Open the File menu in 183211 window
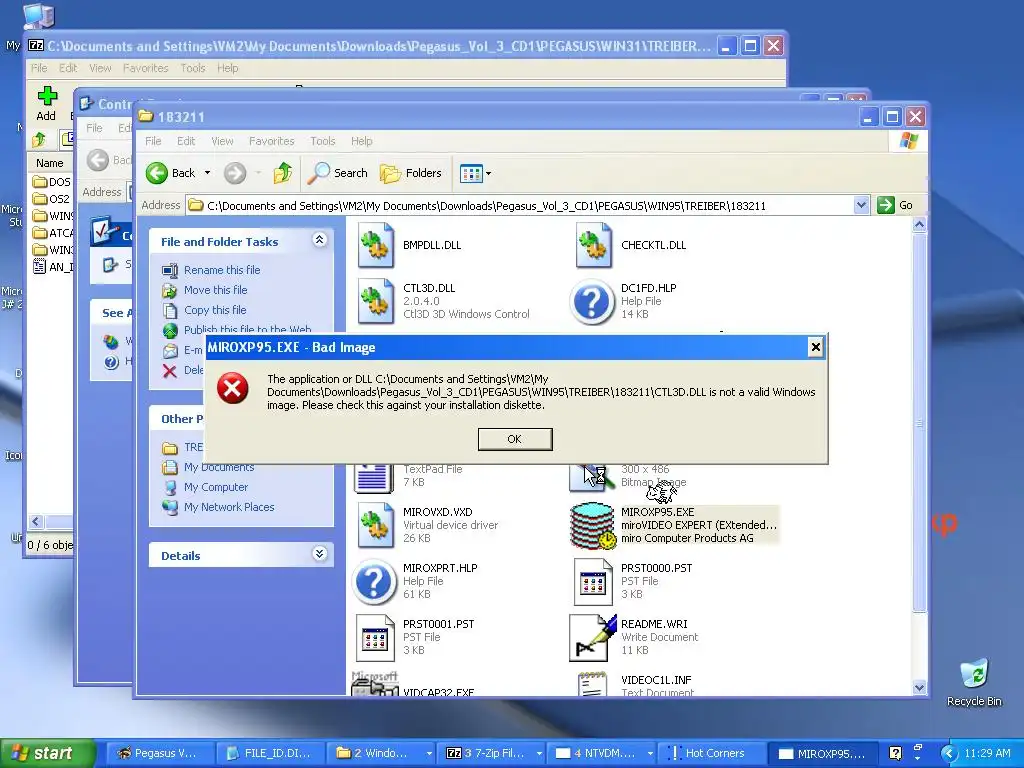Image resolution: width=1024 pixels, height=768 pixels. tap(153, 141)
